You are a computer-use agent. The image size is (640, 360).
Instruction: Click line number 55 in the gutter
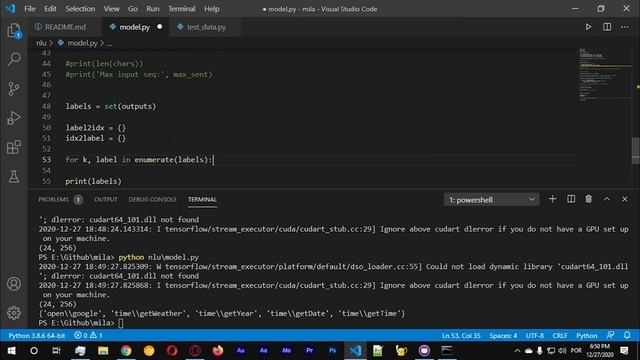(x=47, y=181)
